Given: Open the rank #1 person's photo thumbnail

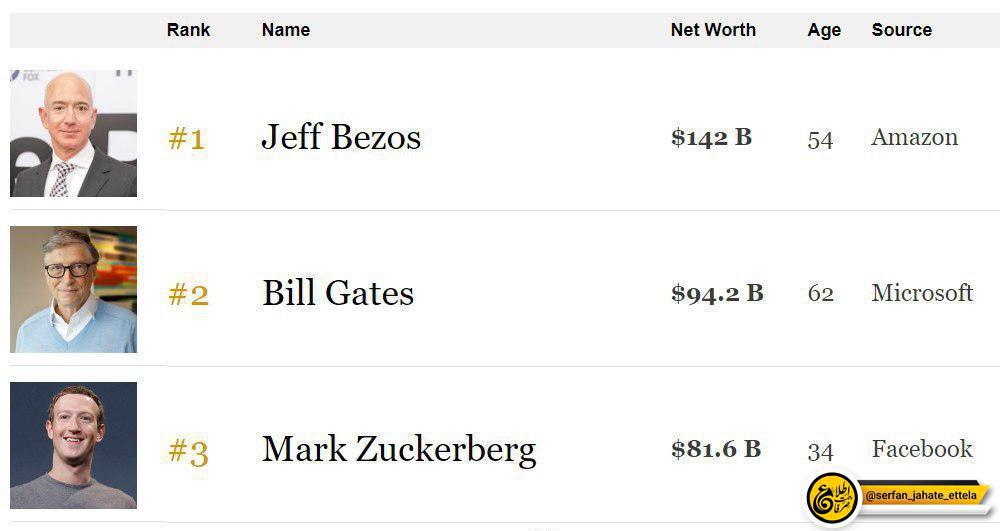Looking at the screenshot, I should click(73, 133).
